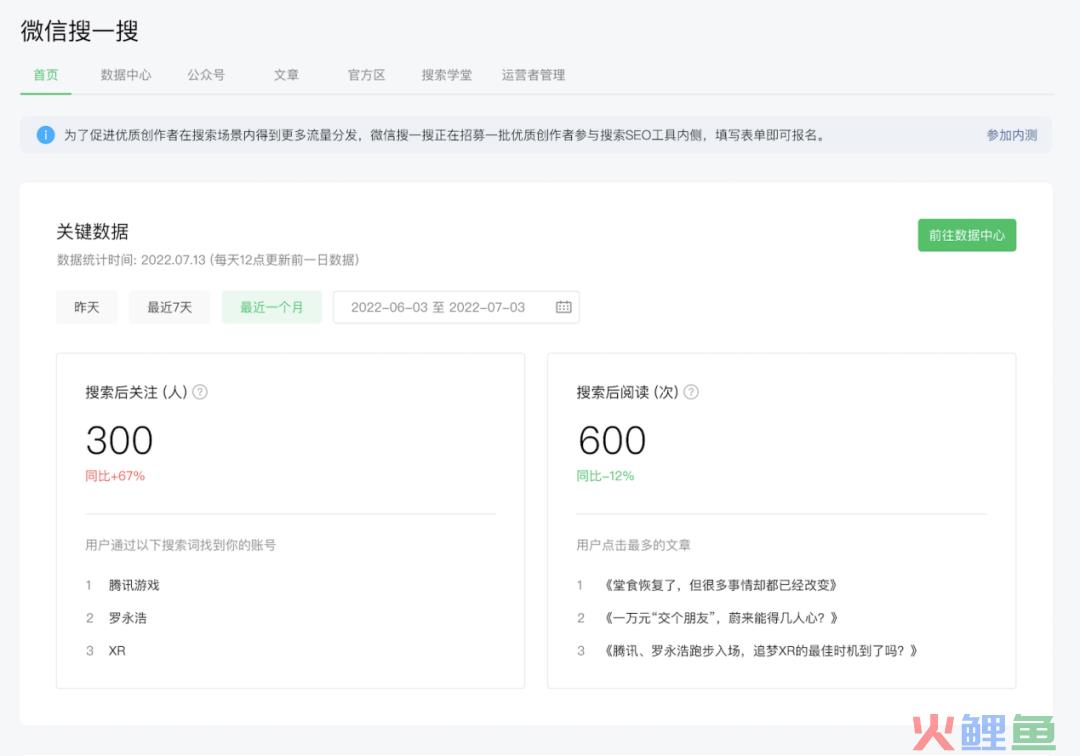Click the 前往数据中心 button

[966, 235]
